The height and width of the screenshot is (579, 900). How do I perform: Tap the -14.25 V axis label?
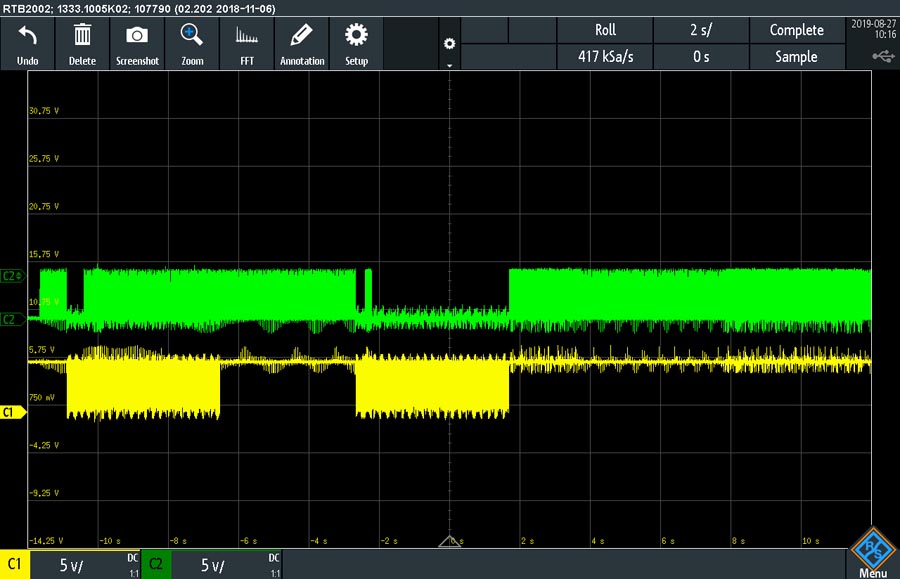46,541
